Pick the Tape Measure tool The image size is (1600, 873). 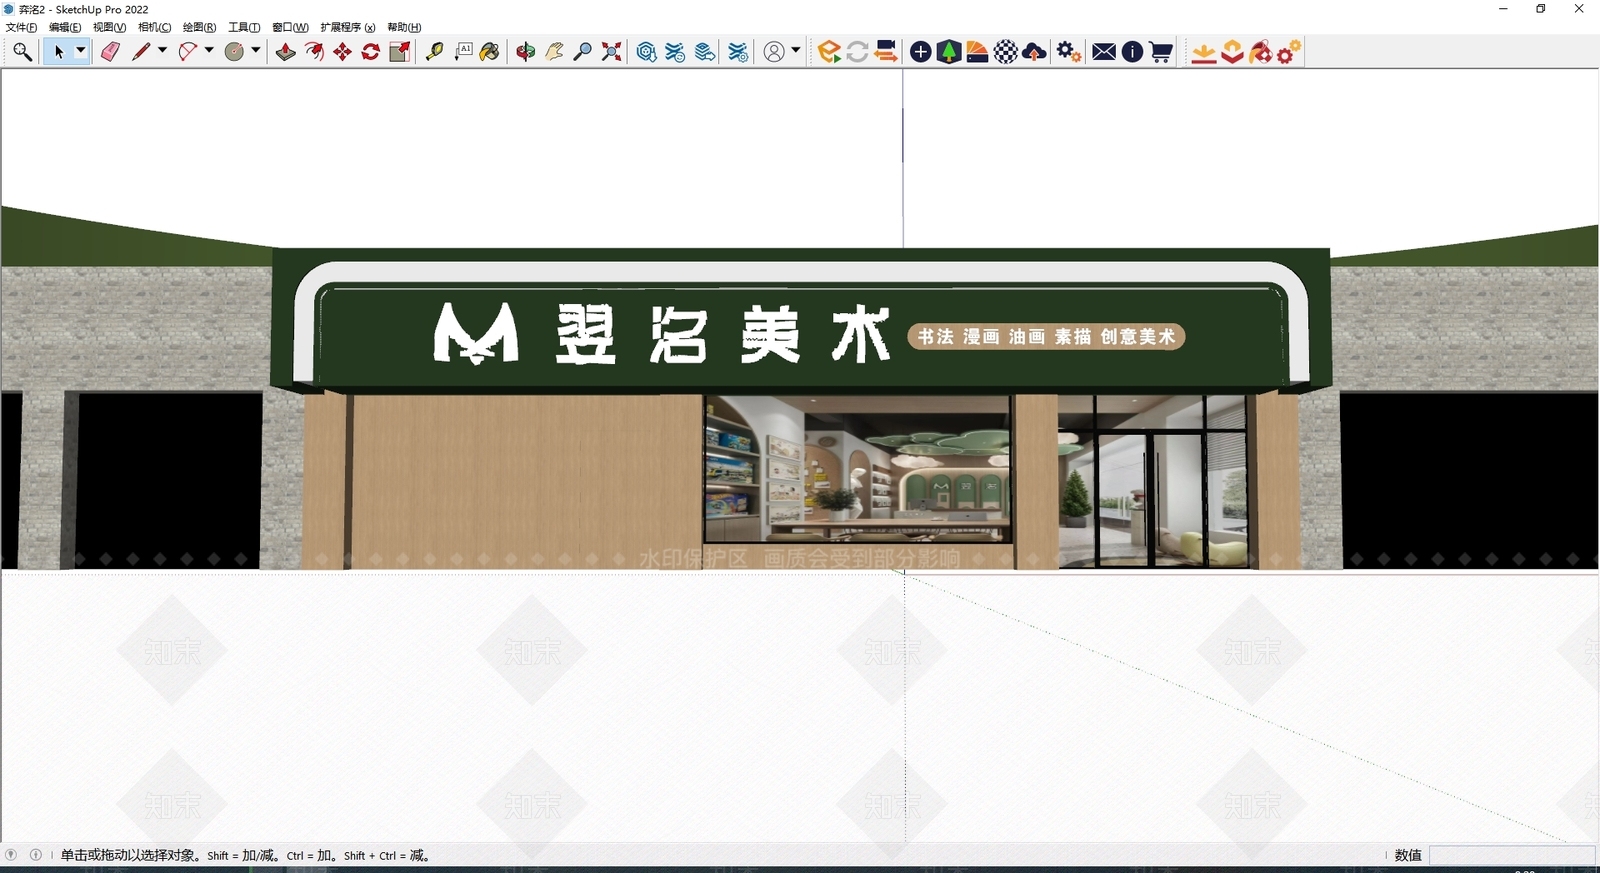(x=434, y=52)
